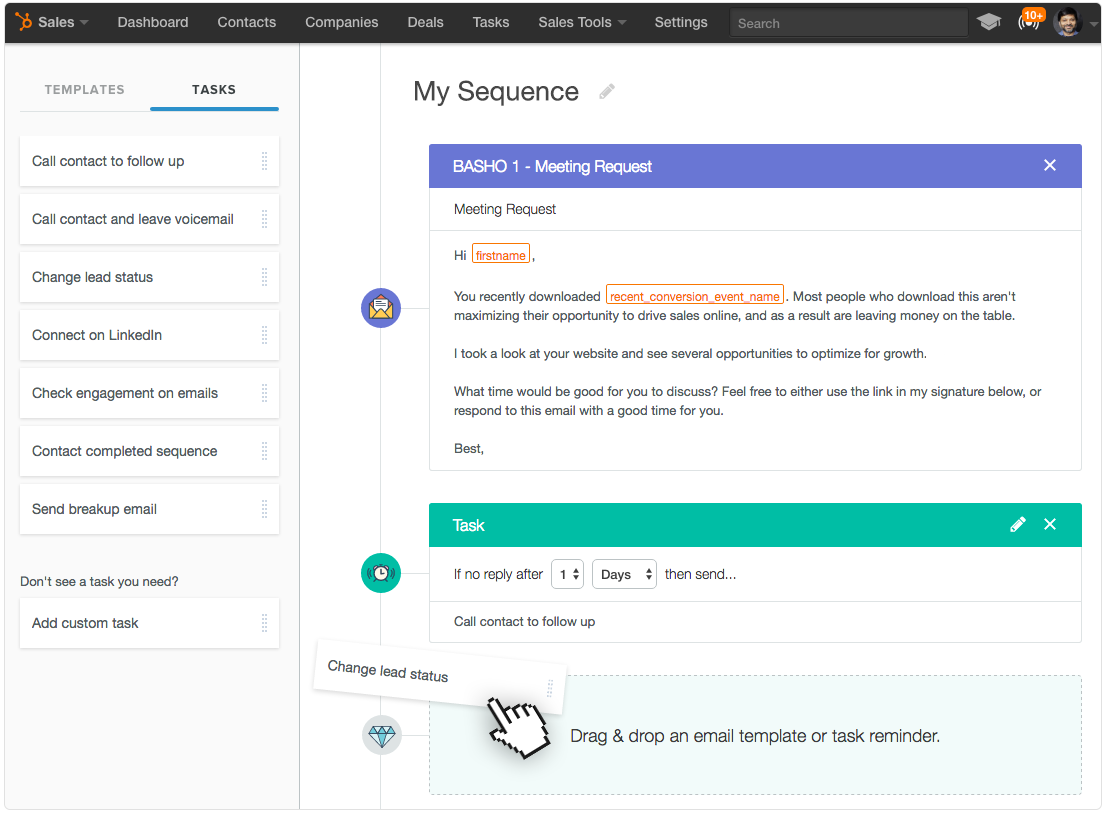Click the clock task icon on the timeline
The width and height of the screenshot is (1108, 816).
click(x=381, y=573)
